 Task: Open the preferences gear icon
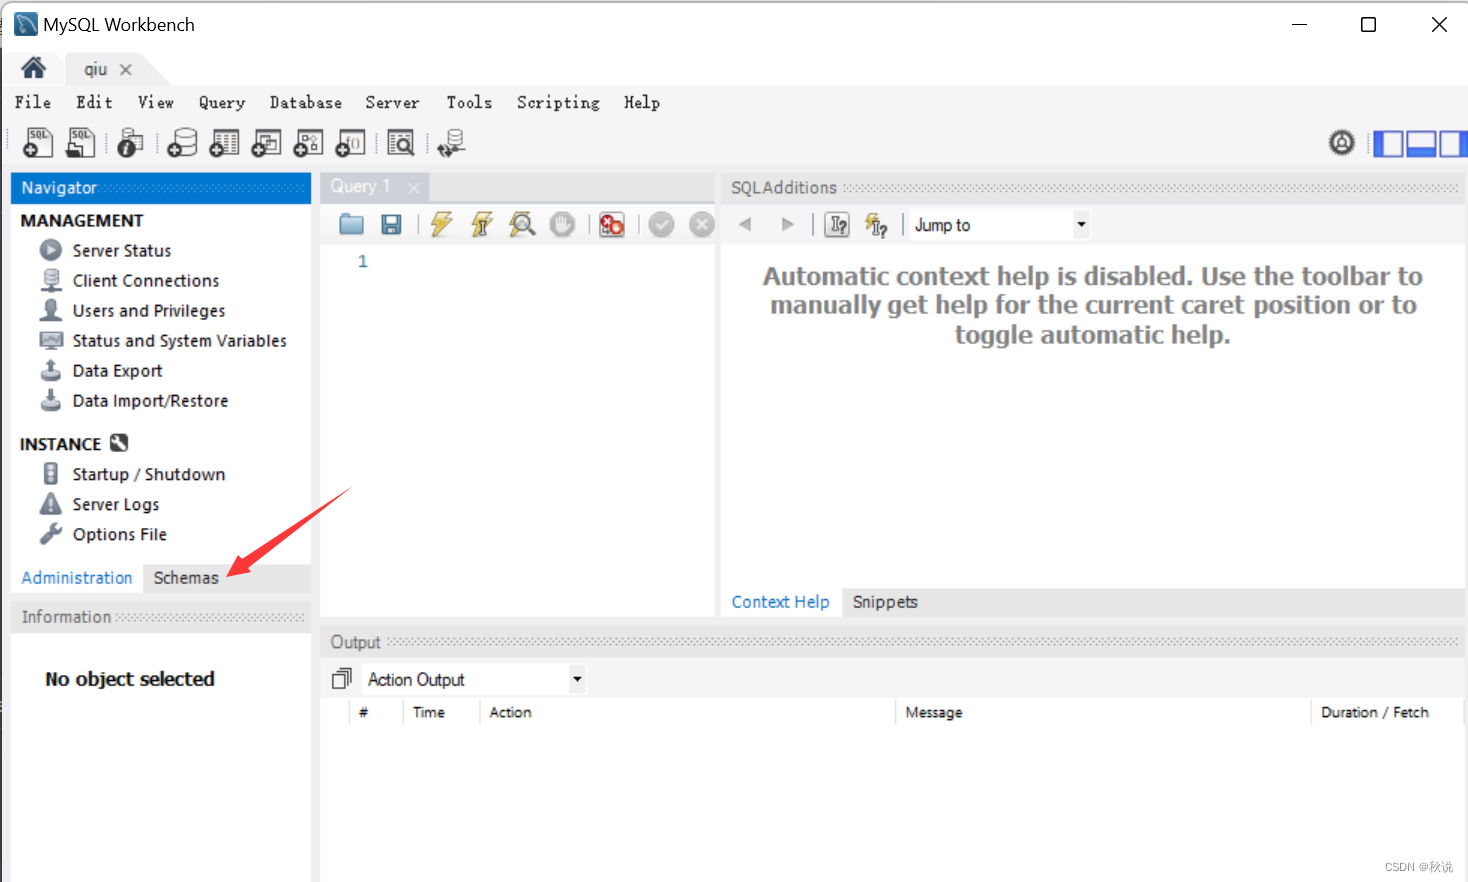pos(1342,143)
